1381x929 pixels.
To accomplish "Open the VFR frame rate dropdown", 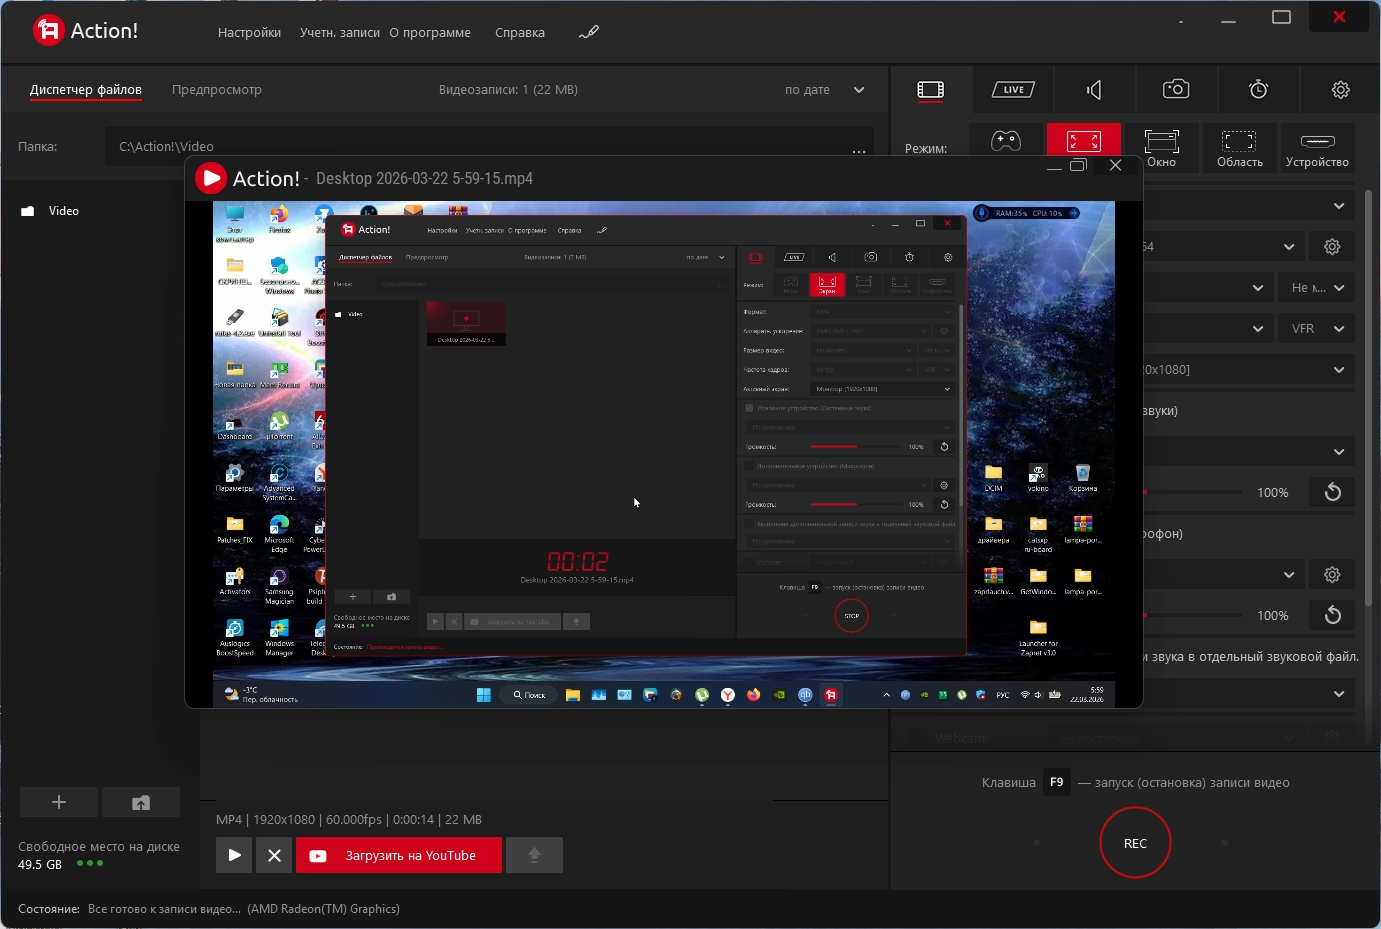I will [x=1316, y=328].
